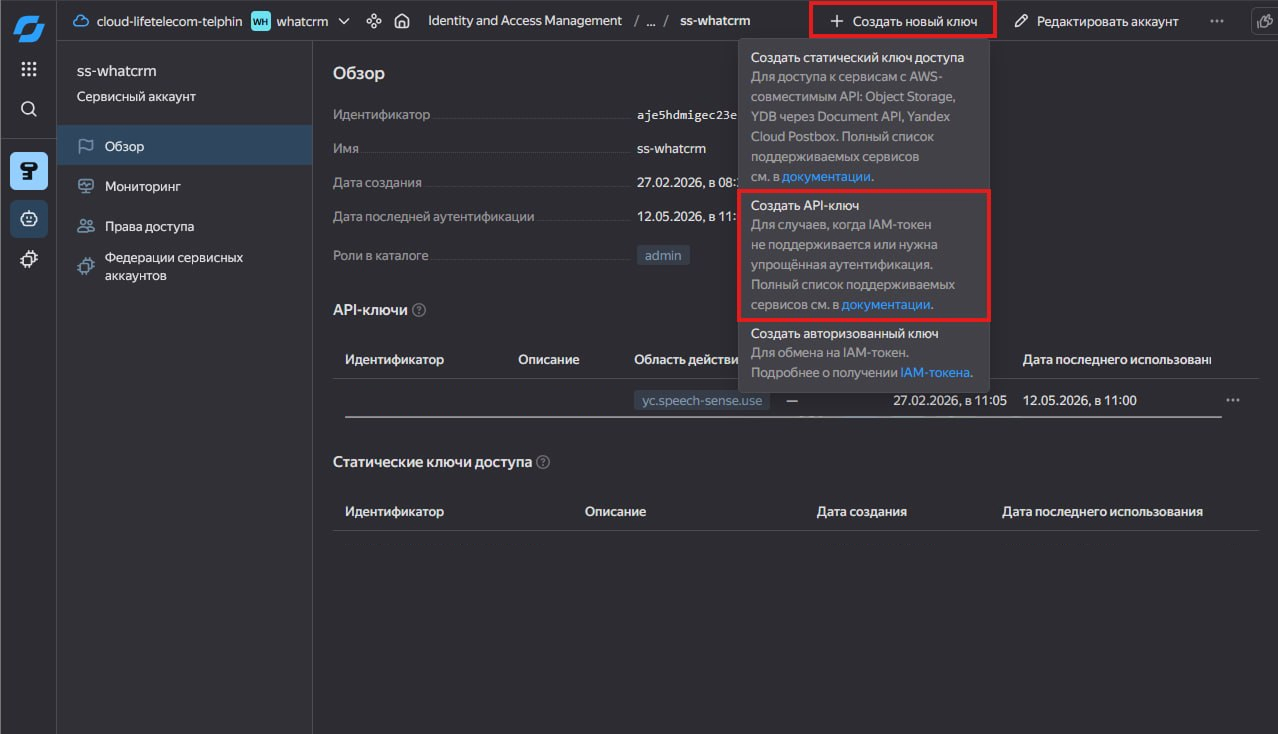
Task: Click the admin role tag
Action: click(x=663, y=255)
